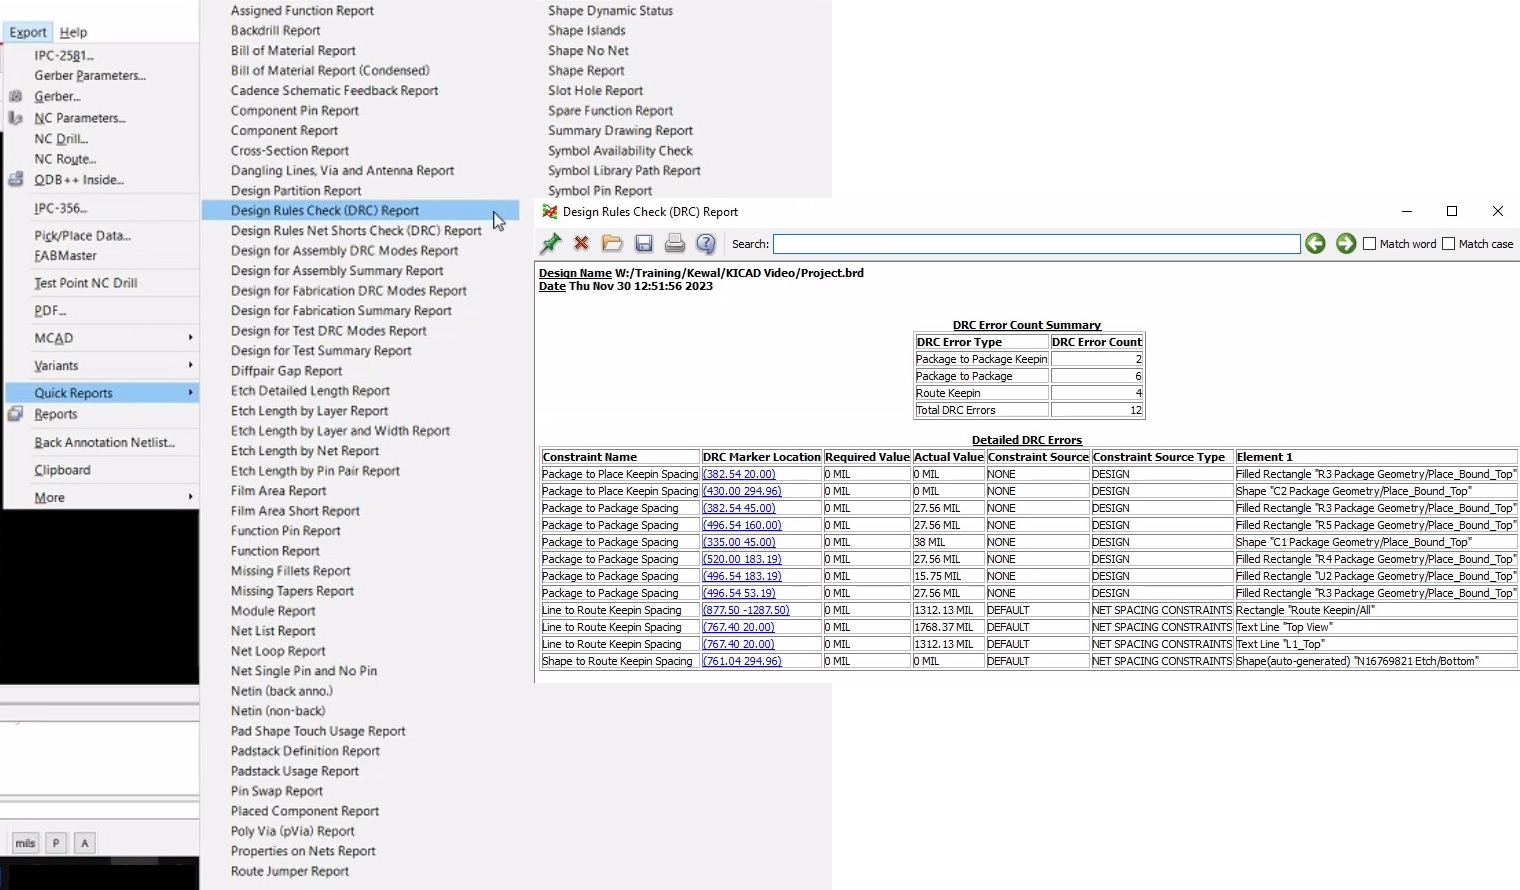
Task: Print the DRC report via printer icon
Action: point(675,243)
